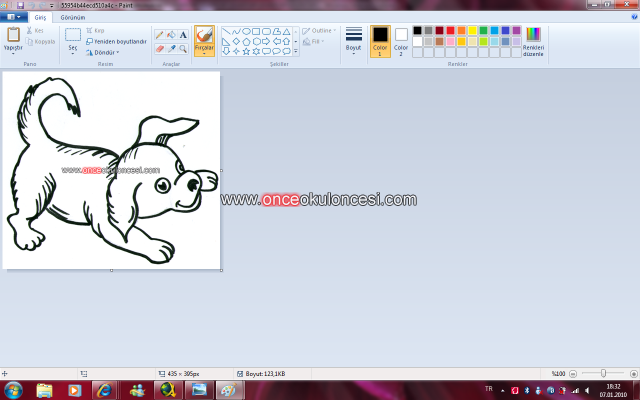The height and width of the screenshot is (400, 640).
Task: Click the Save icon in title bar
Action: (x=20, y=5)
